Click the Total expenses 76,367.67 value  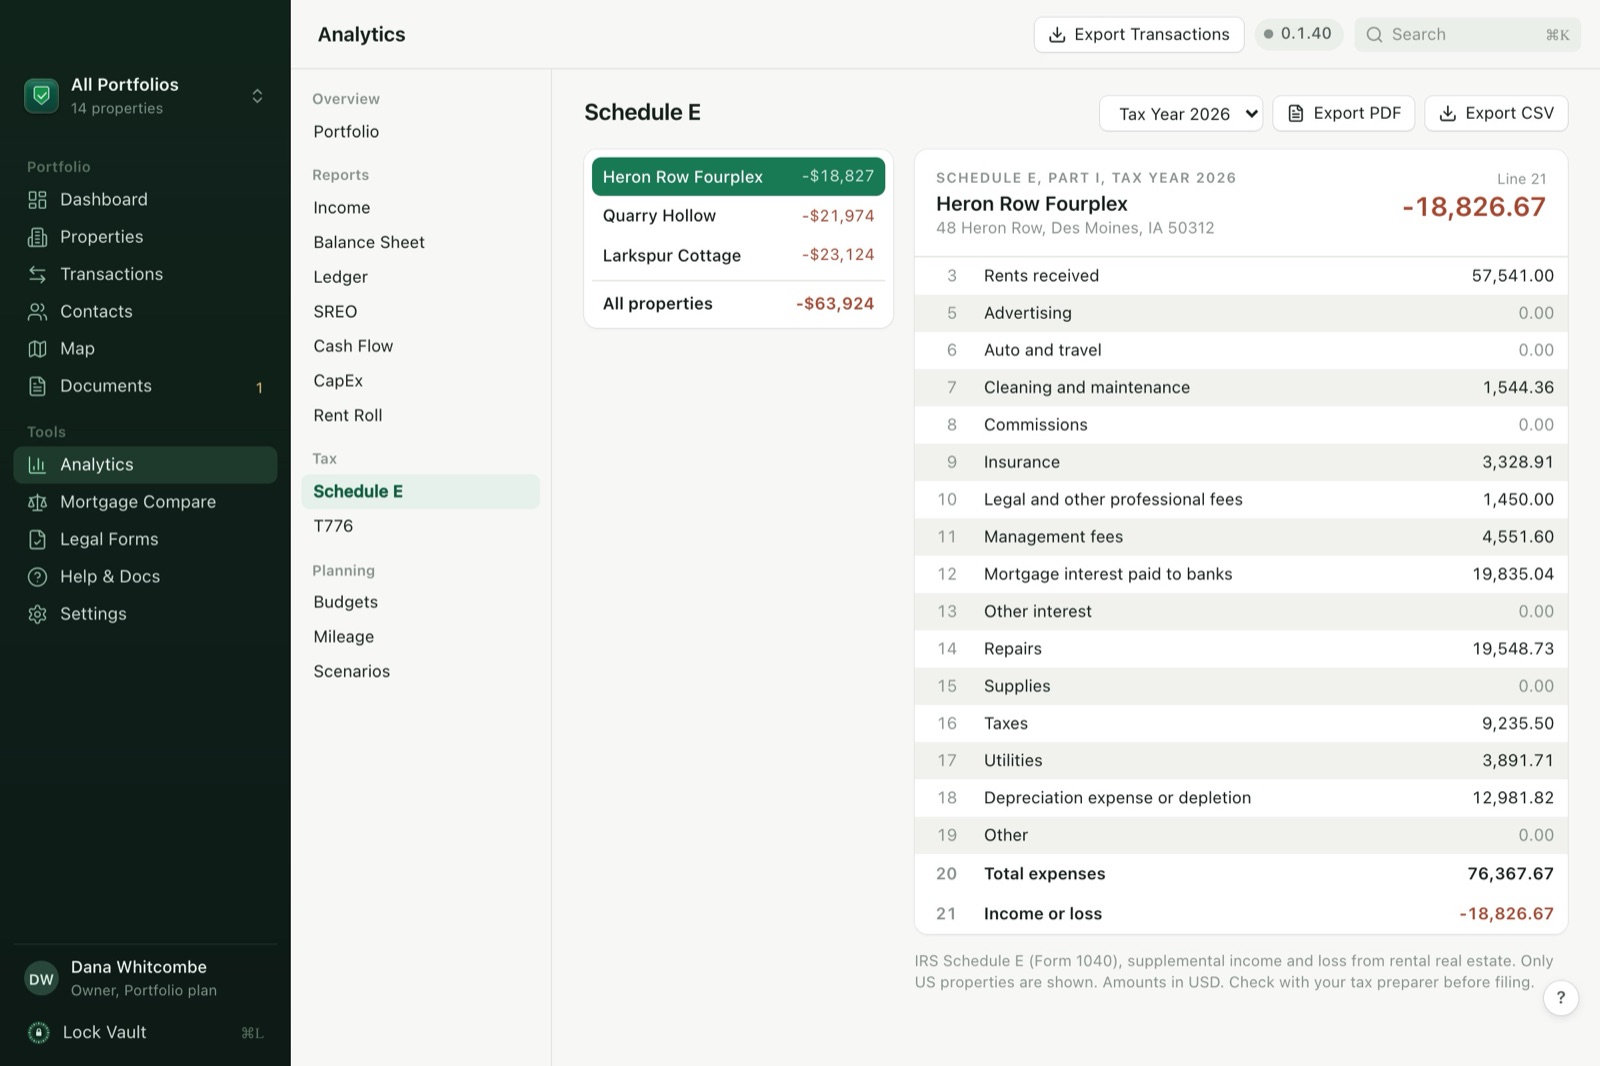point(1510,874)
